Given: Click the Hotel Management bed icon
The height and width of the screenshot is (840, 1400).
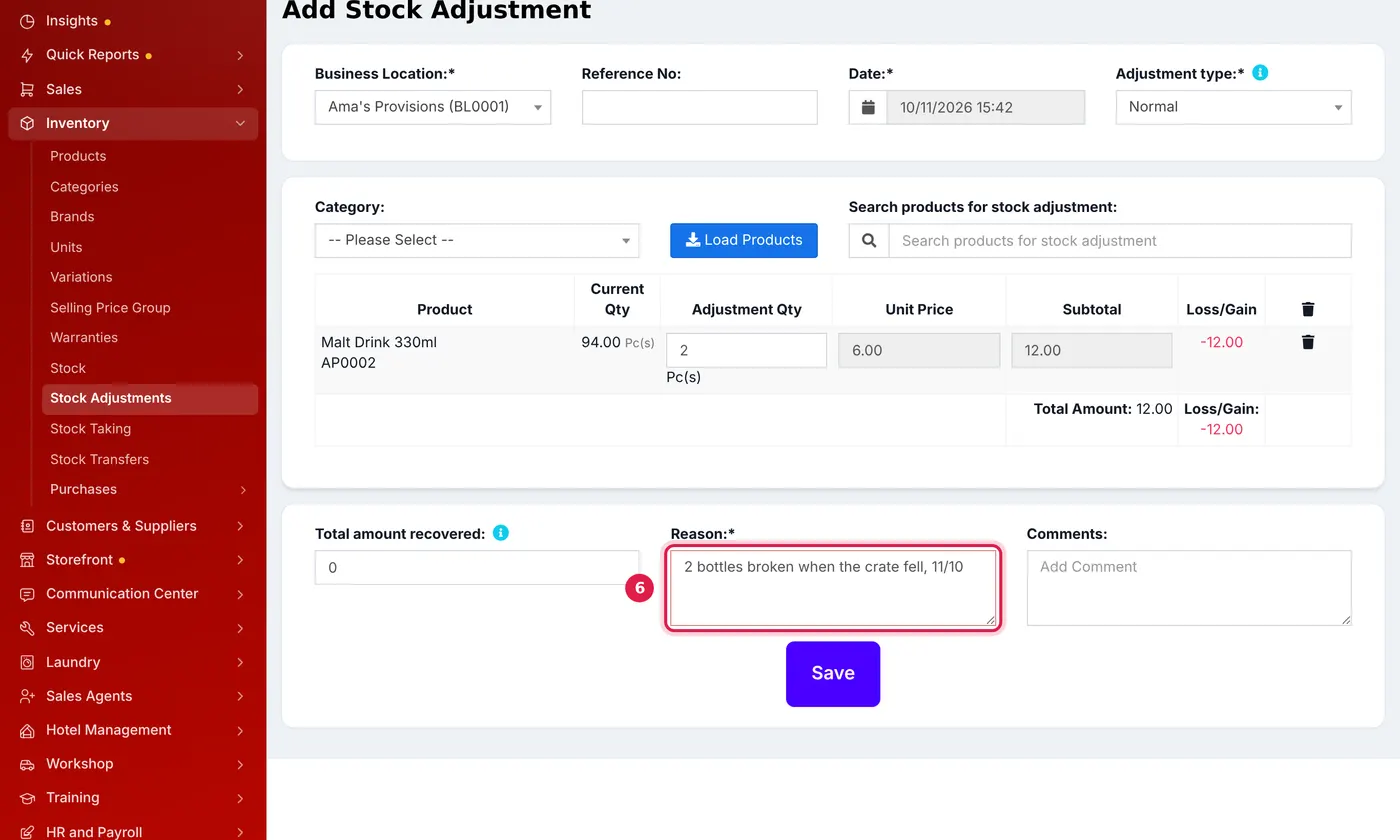Looking at the screenshot, I should click(27, 730).
